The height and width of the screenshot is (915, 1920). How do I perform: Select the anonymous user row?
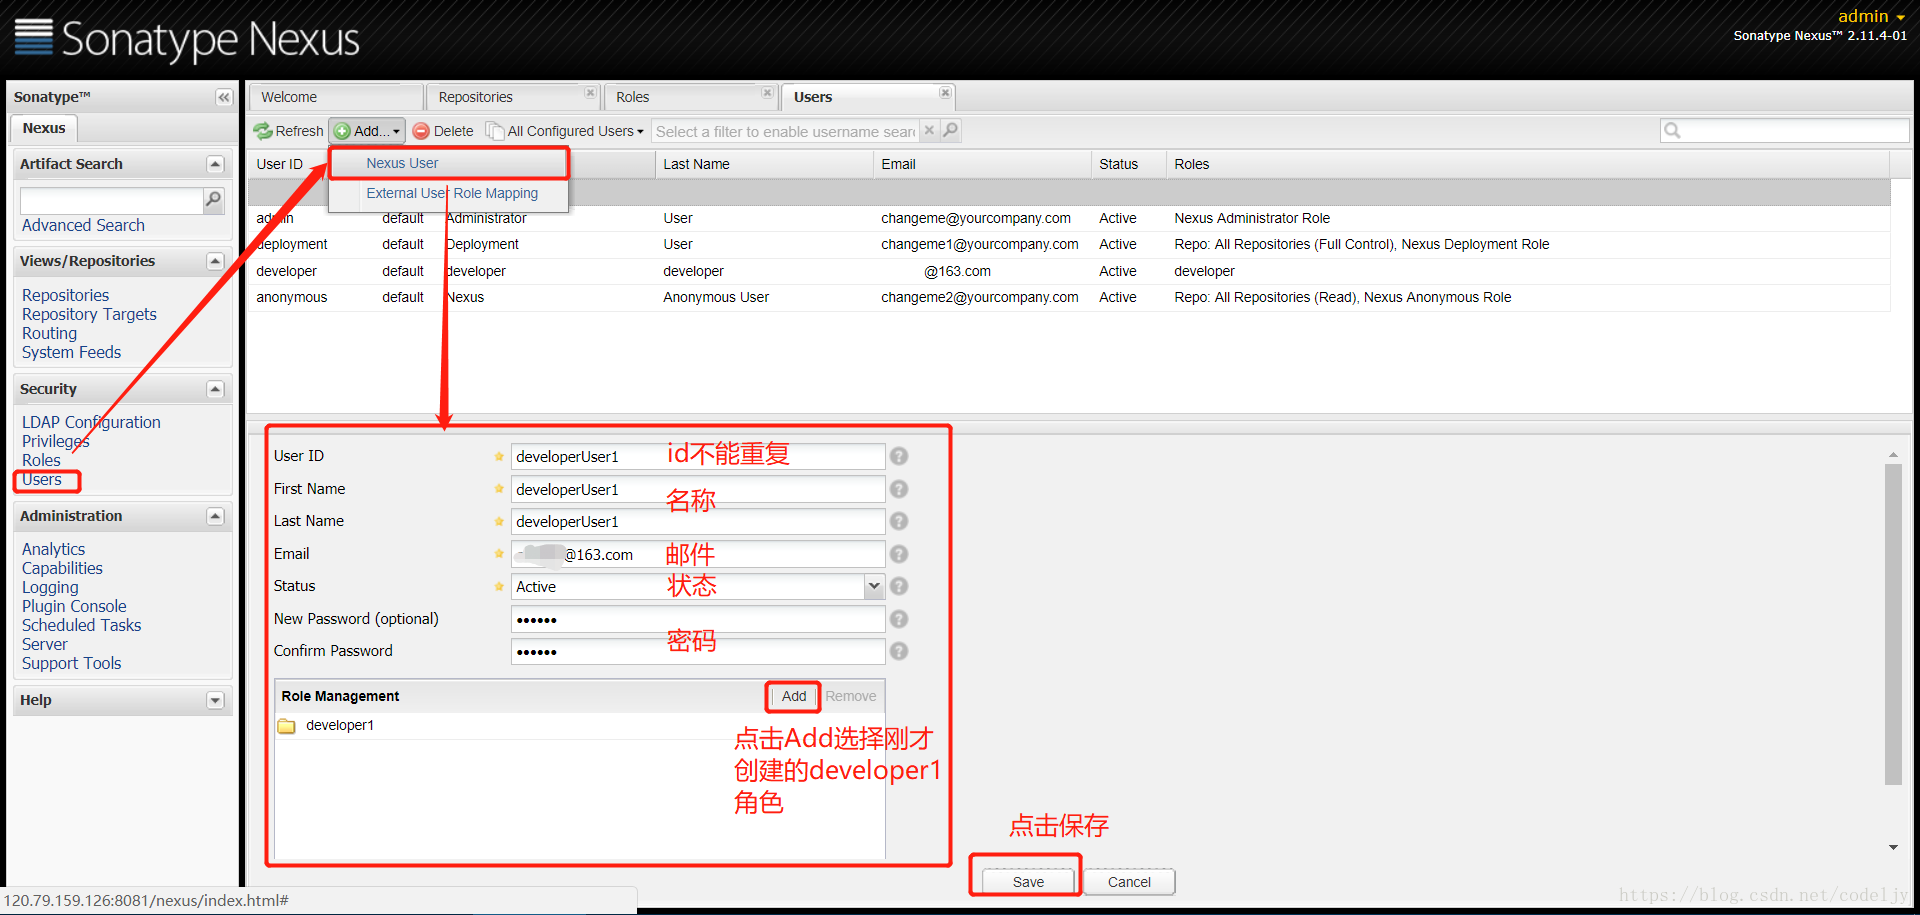(1069, 298)
